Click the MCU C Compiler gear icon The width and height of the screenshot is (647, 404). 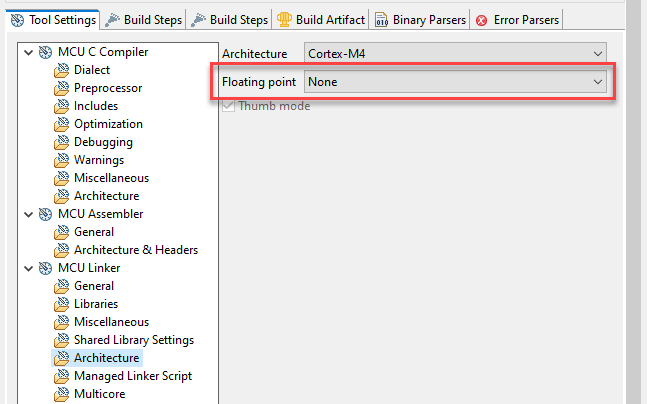(45, 52)
